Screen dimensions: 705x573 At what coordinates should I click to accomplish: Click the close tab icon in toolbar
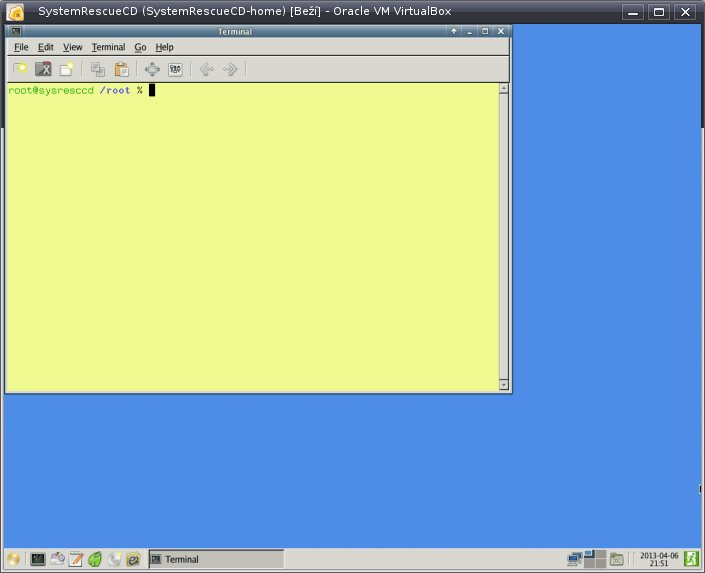pyautogui.click(x=43, y=69)
